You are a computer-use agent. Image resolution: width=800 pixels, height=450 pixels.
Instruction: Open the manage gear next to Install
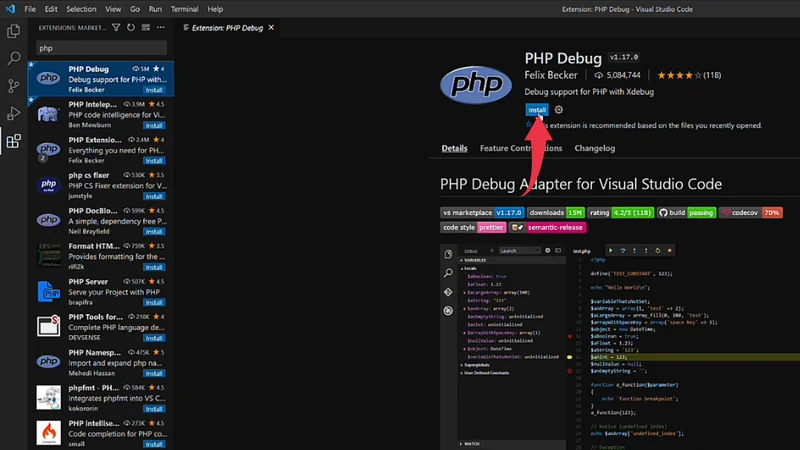click(559, 110)
